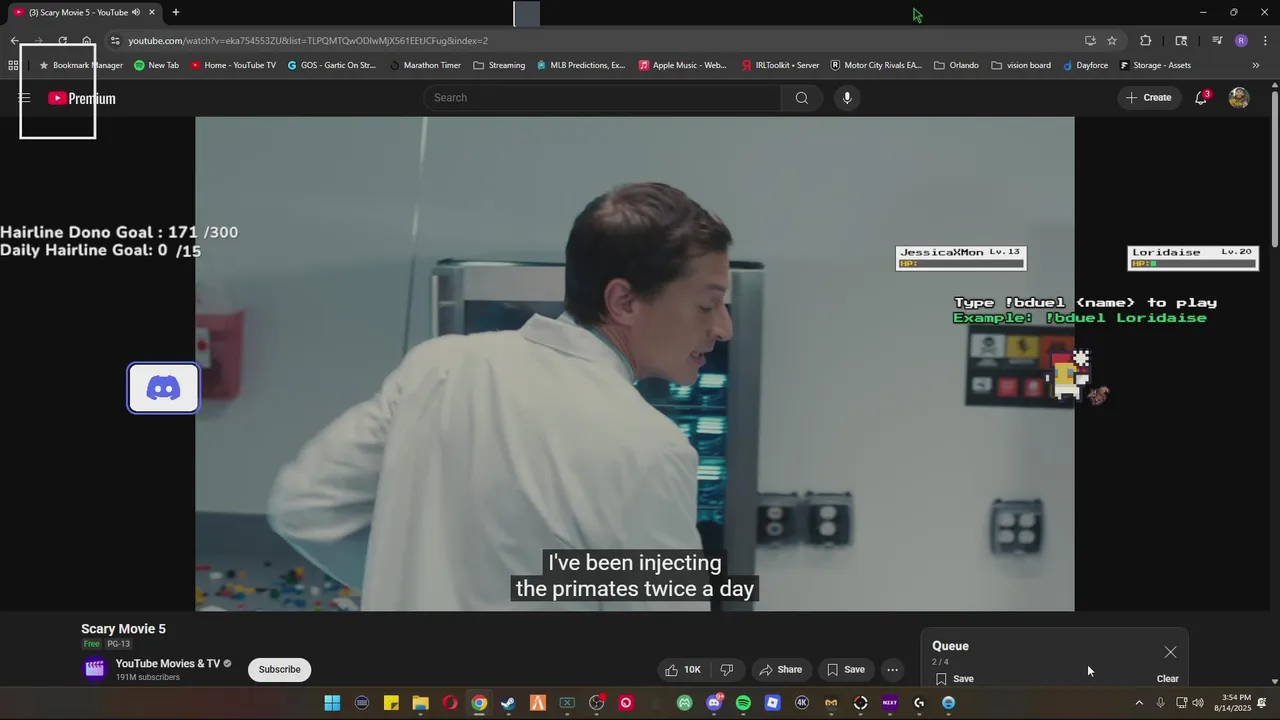
Task: Open the YouTube Movies & TV channel avatar
Action: click(95, 669)
